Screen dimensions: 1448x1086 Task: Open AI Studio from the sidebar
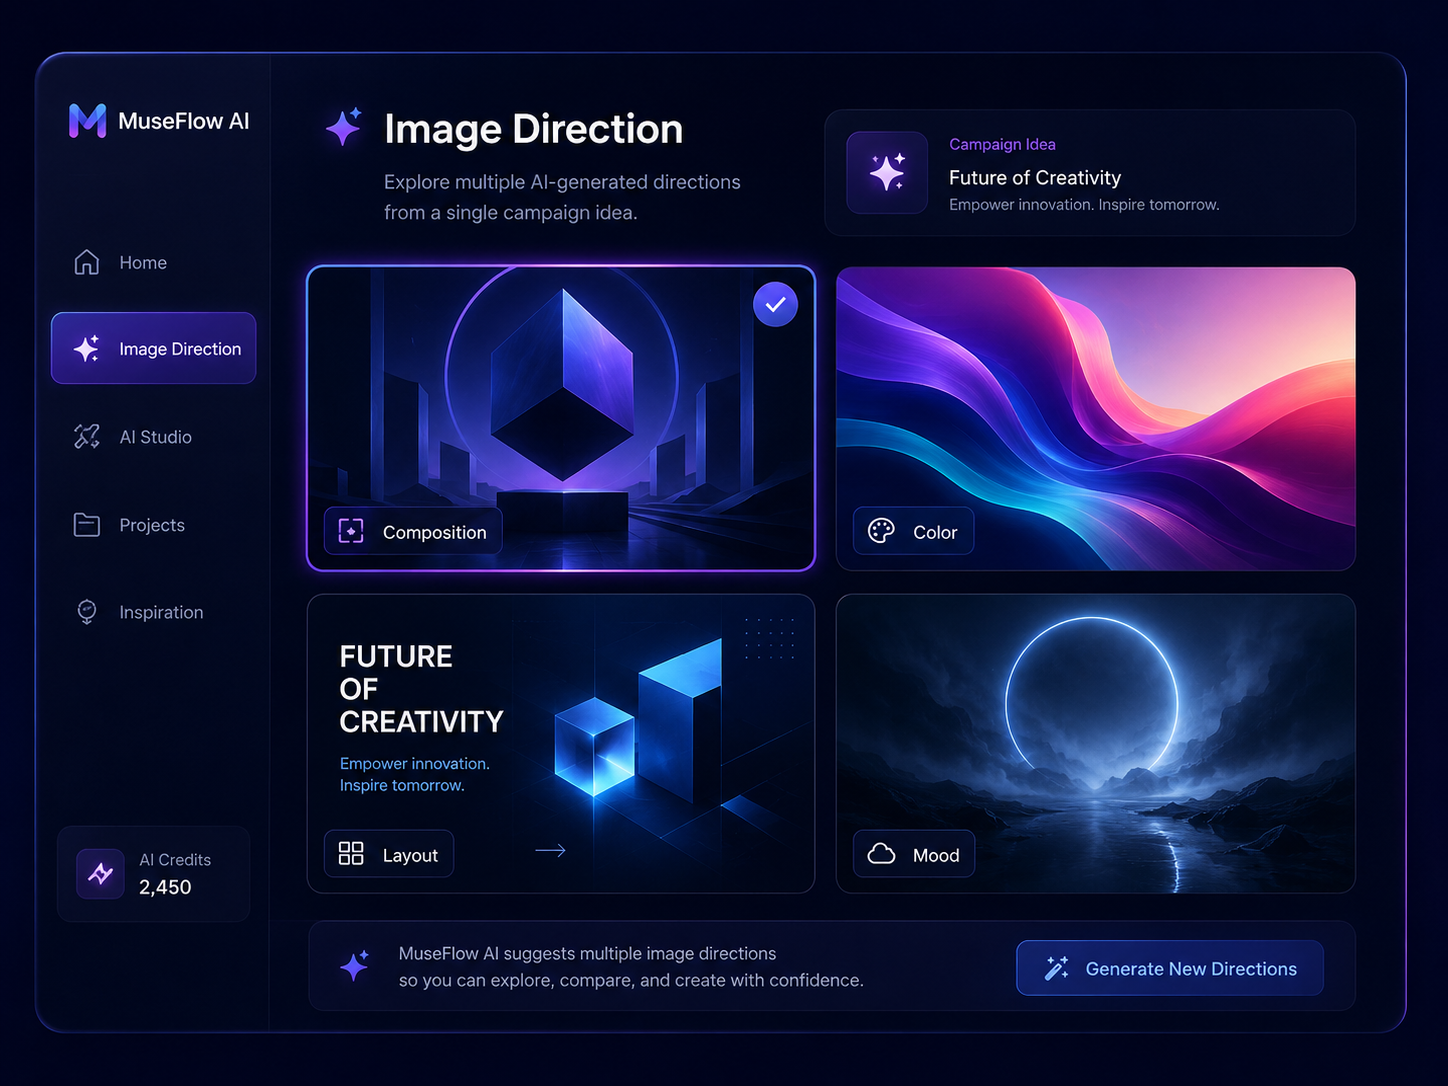tap(153, 437)
